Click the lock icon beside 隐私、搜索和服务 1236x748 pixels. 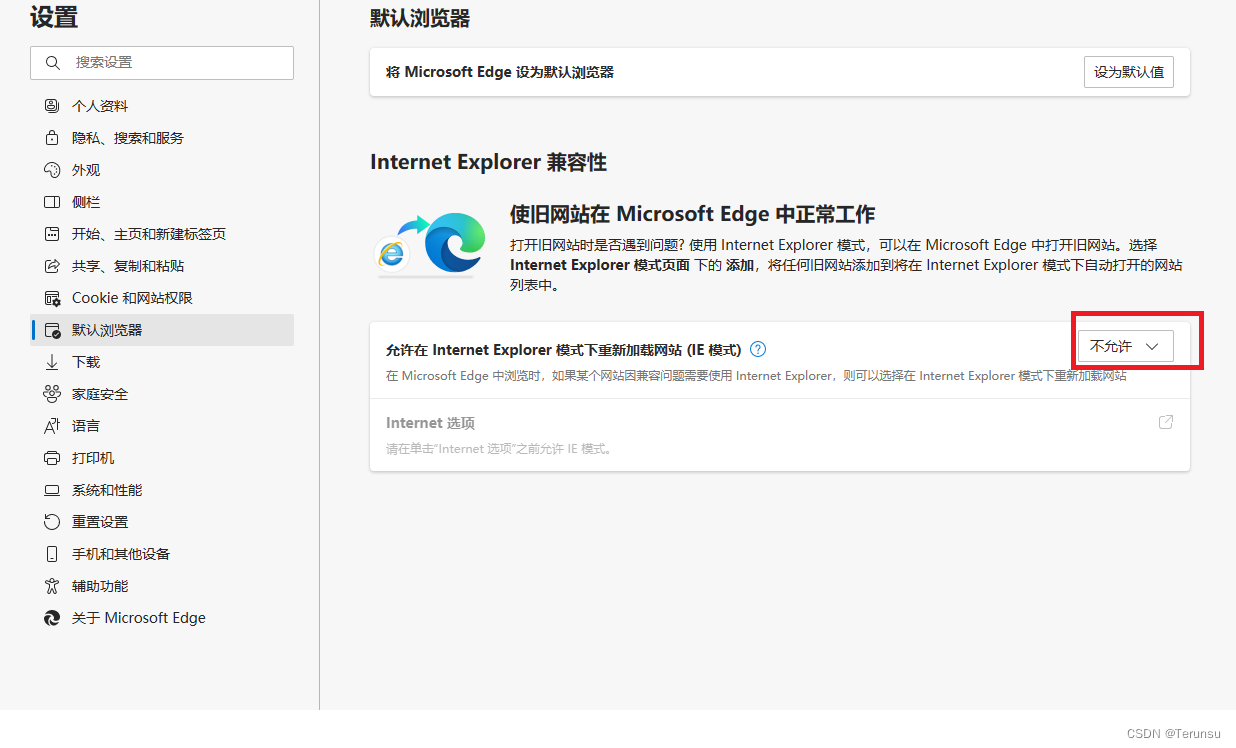[52, 138]
